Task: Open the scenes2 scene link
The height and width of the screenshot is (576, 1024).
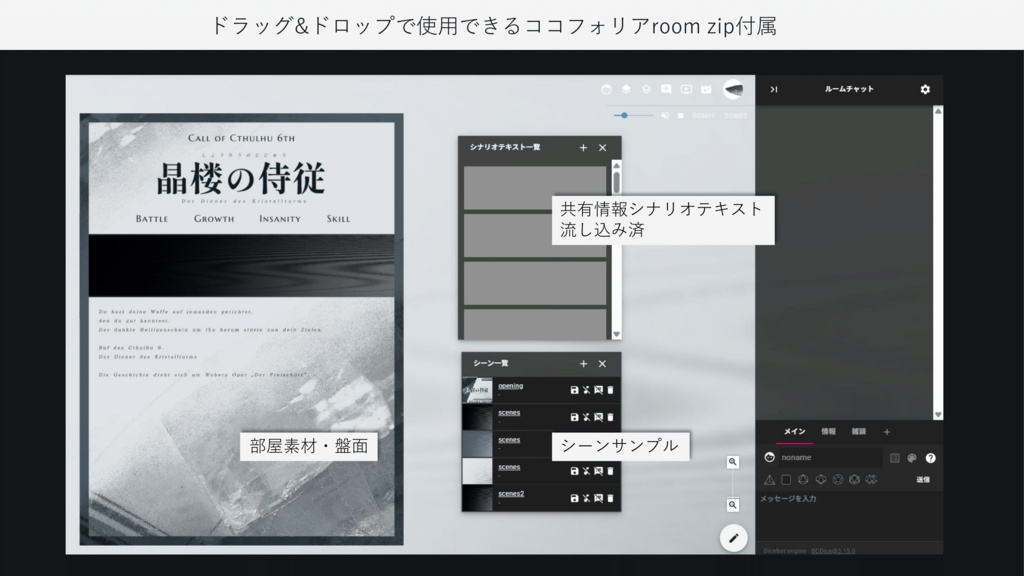Action: click(511, 494)
